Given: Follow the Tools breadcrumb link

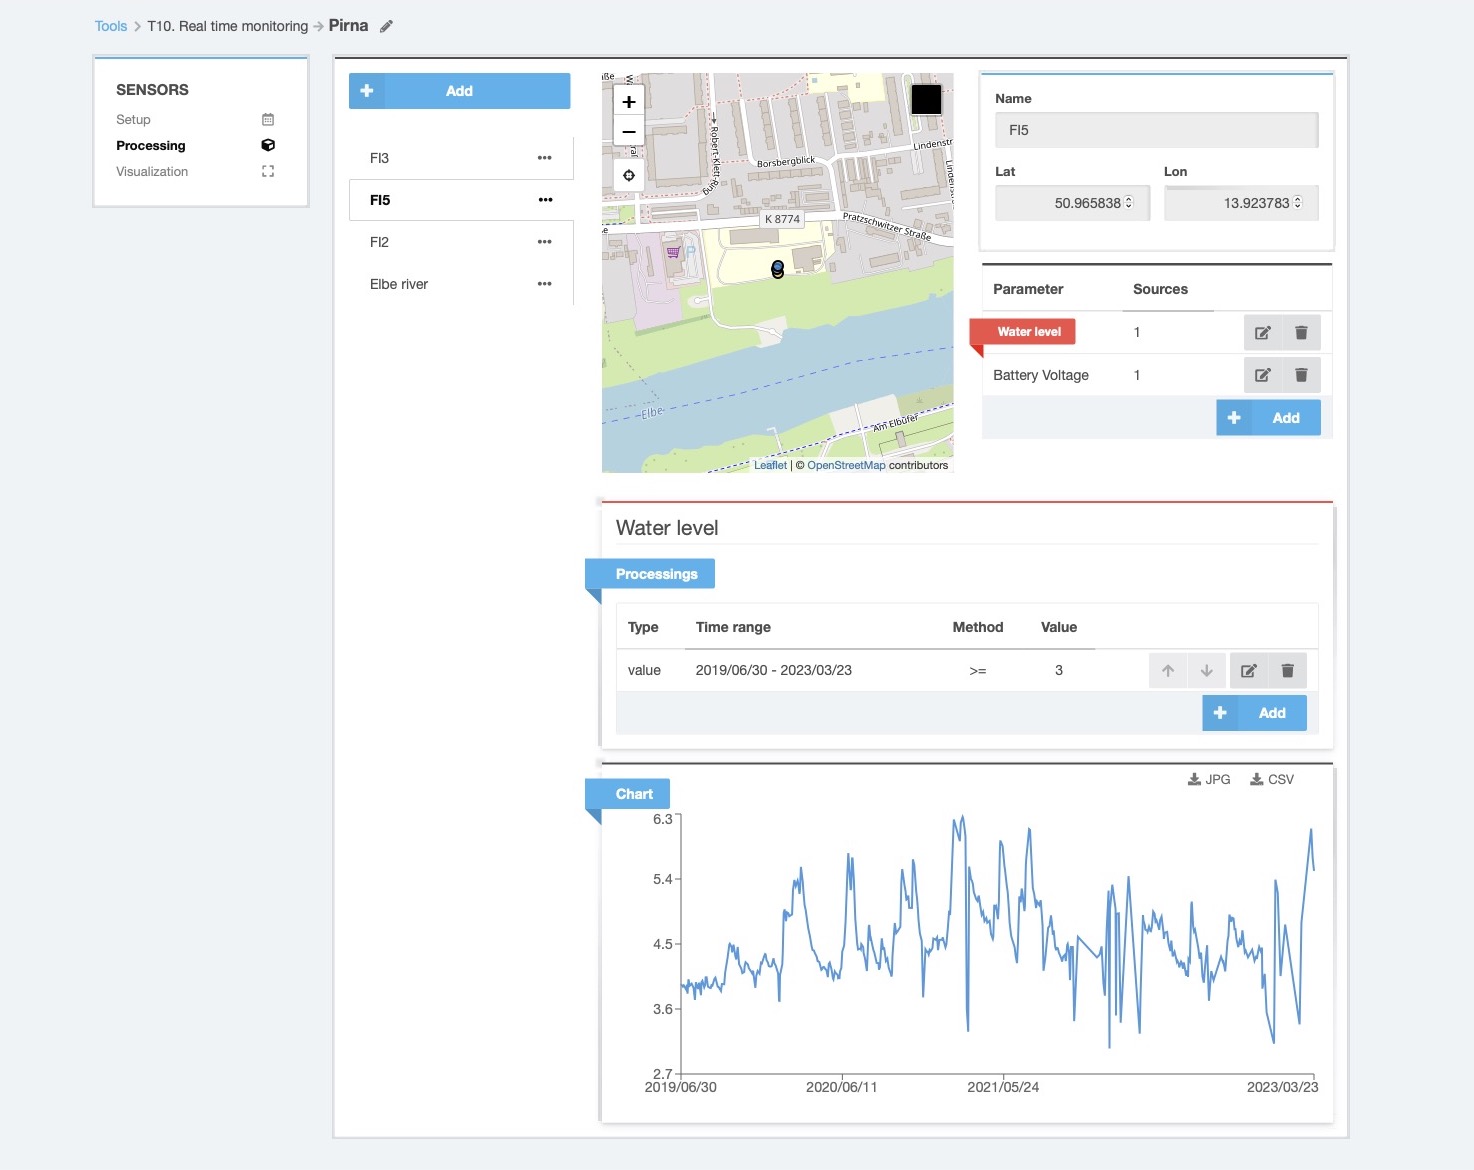Looking at the screenshot, I should tap(111, 27).
